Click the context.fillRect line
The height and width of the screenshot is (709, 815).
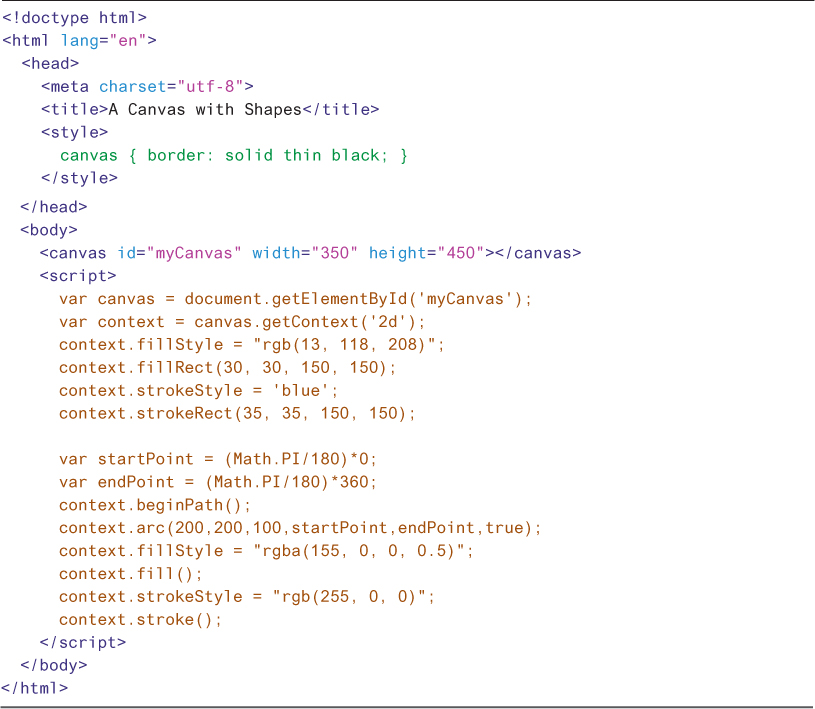(227, 368)
